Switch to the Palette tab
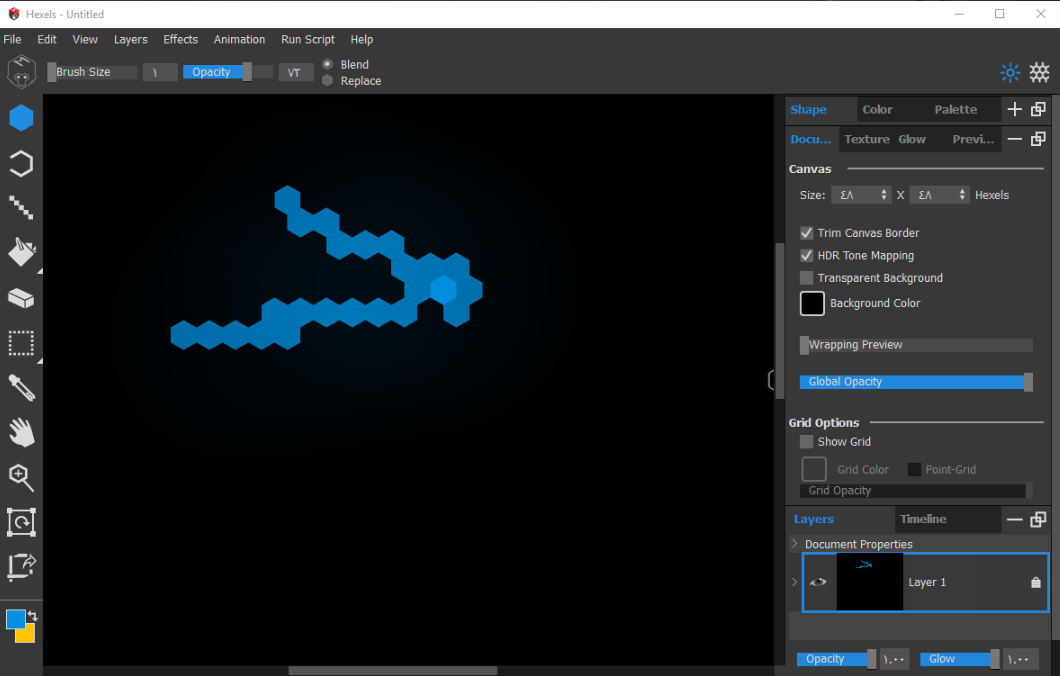Viewport: 1060px width, 676px height. coord(956,109)
